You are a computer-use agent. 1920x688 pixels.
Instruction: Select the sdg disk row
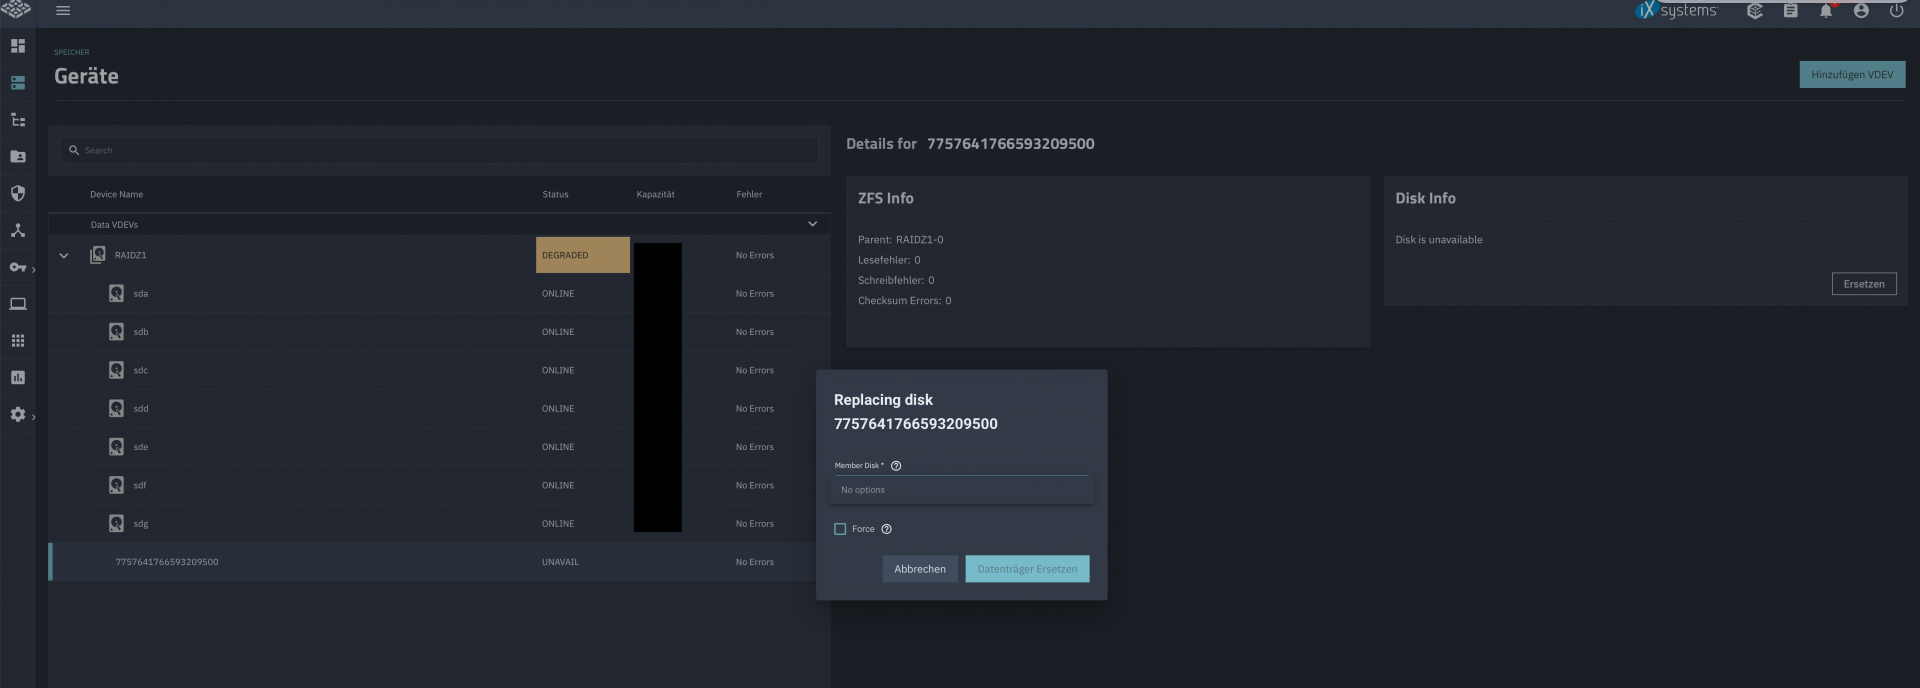click(x=439, y=524)
